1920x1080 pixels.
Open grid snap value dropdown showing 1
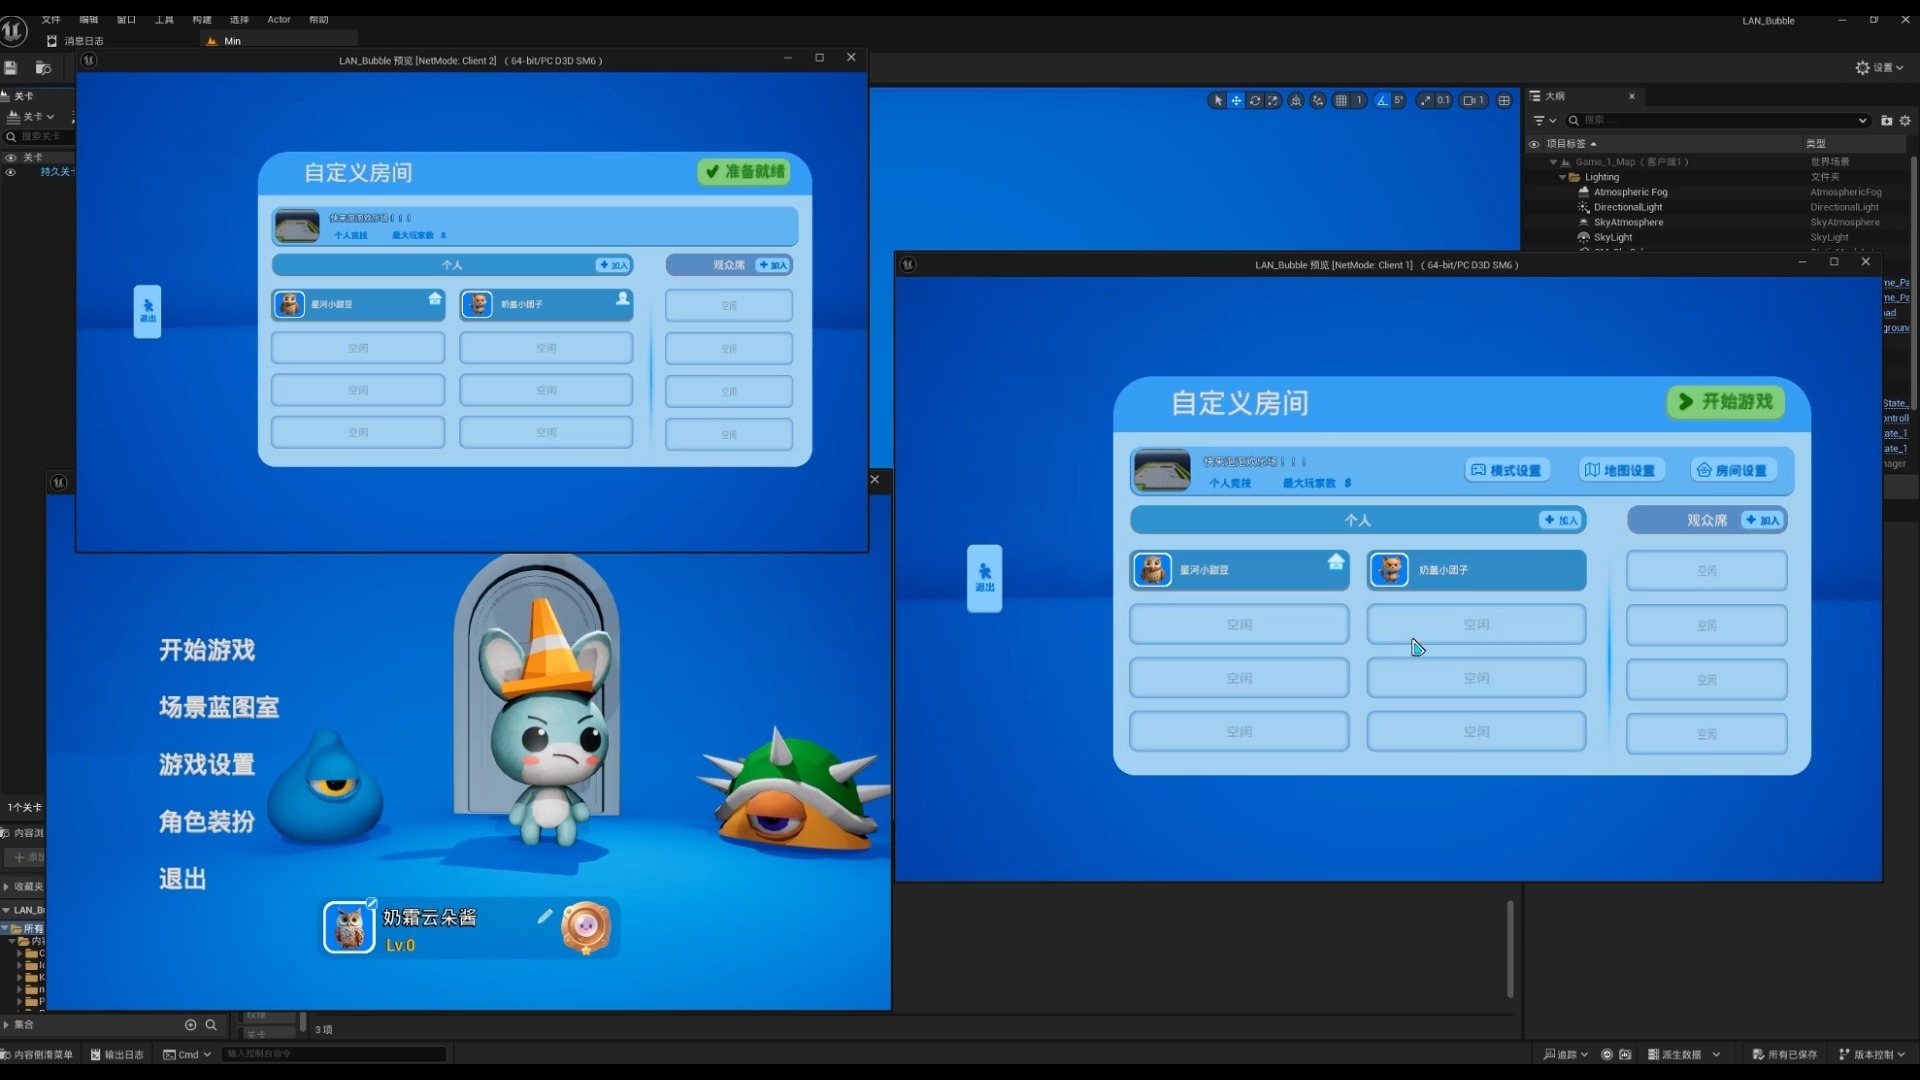1359,100
